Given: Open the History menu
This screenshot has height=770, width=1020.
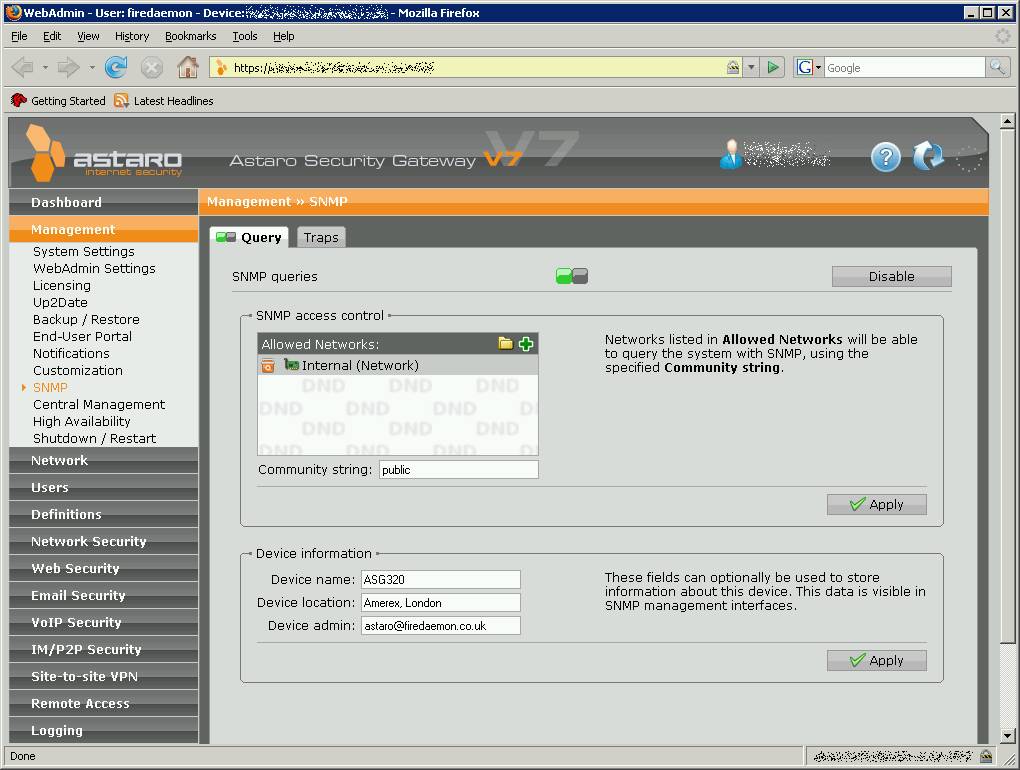Looking at the screenshot, I should [x=132, y=36].
